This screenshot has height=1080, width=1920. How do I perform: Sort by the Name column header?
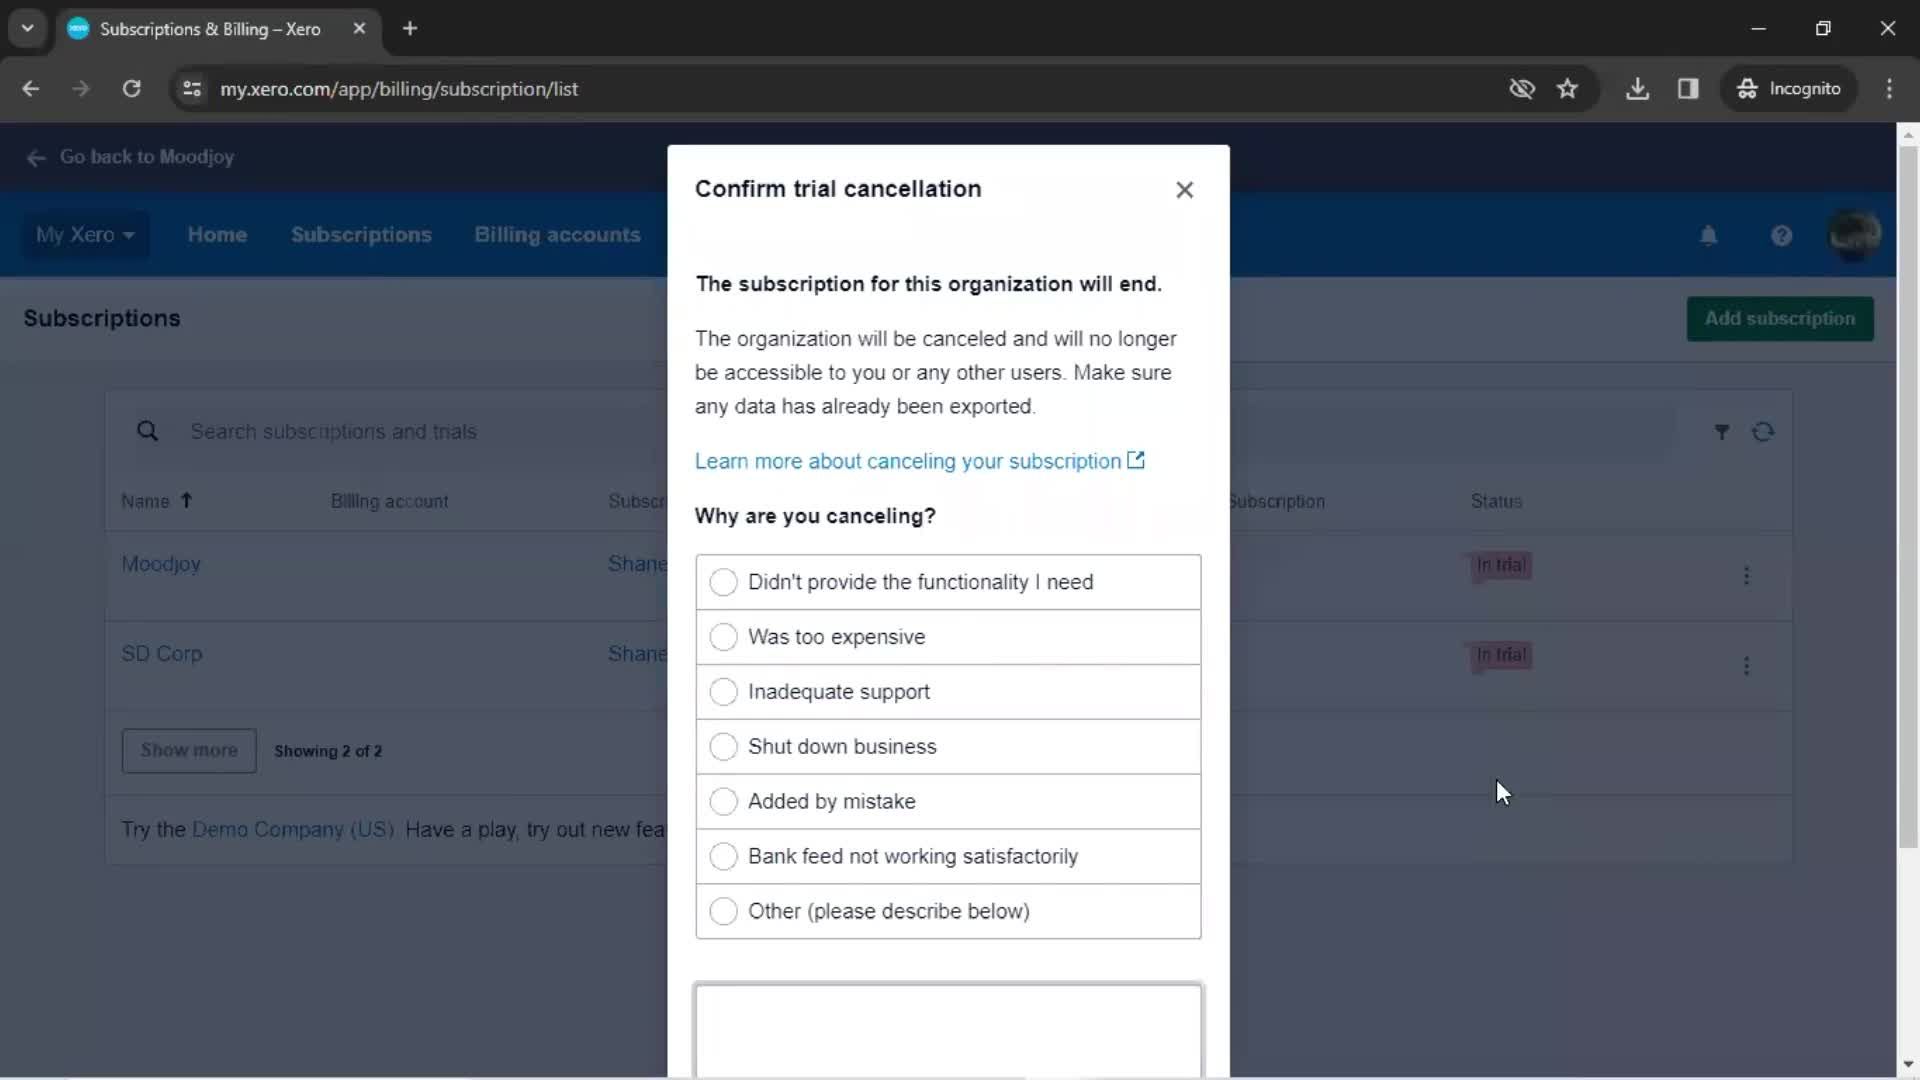(156, 501)
